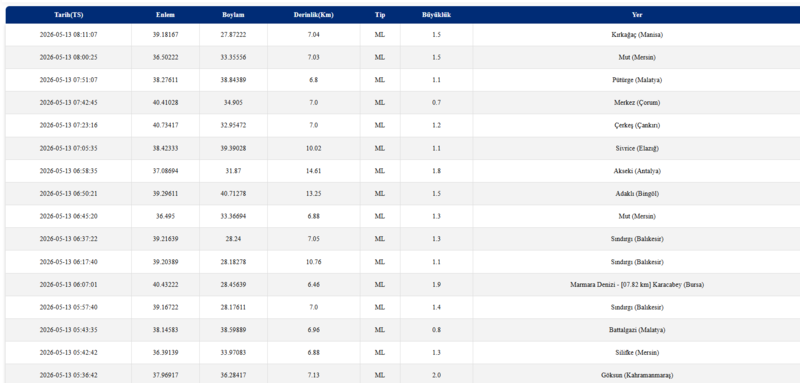Select the timestamp 2026-05-13 07:05:35
Viewport: 800px width, 383px height.
pos(68,148)
